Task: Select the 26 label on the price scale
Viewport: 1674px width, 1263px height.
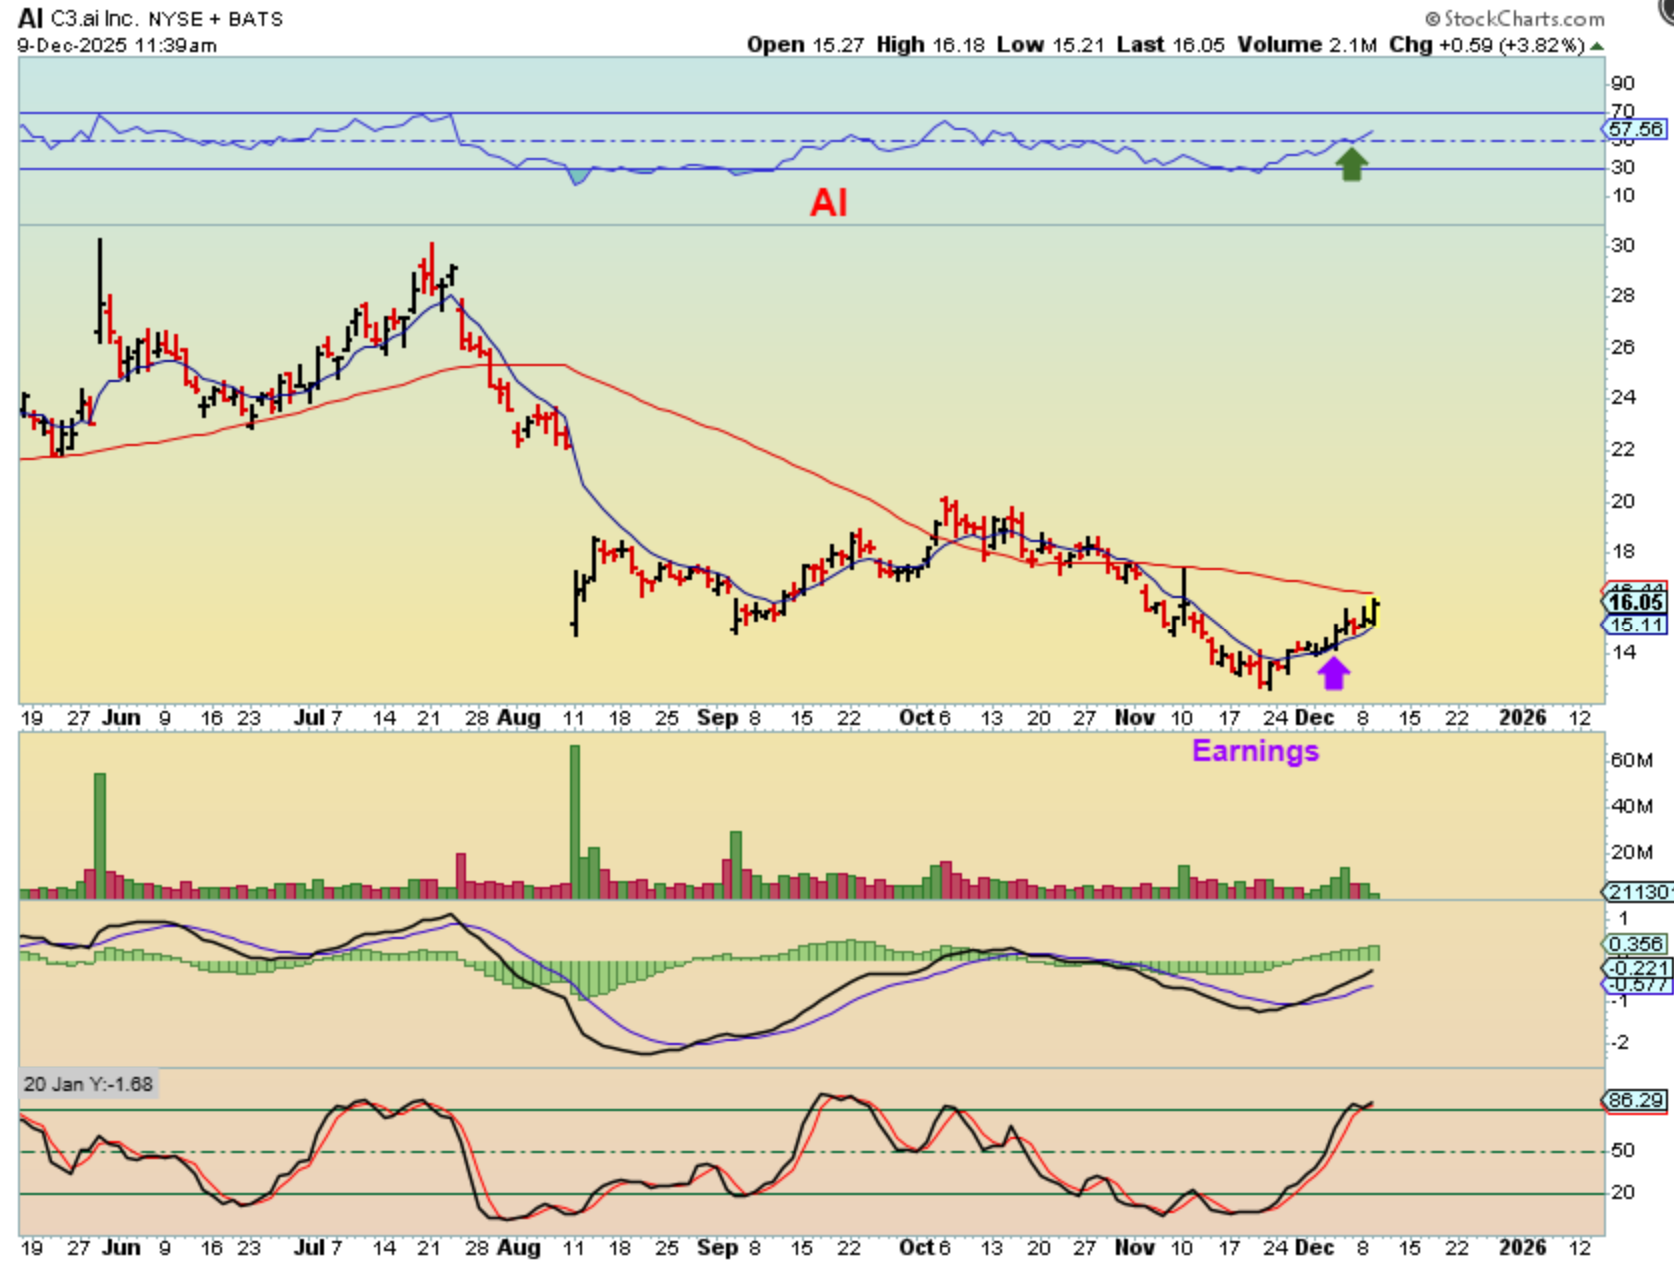Action: tap(1623, 347)
